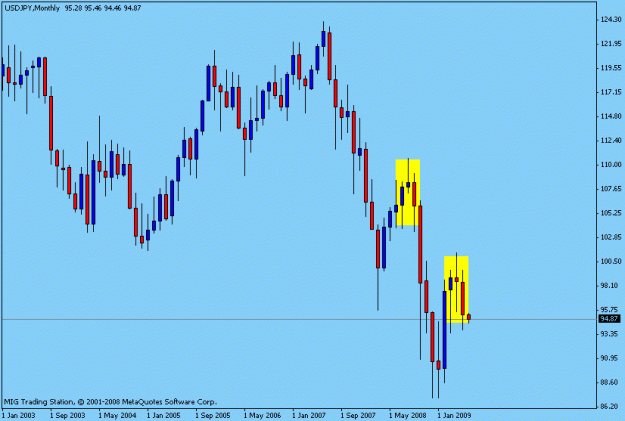Select the 119.55 price level label

(611, 68)
